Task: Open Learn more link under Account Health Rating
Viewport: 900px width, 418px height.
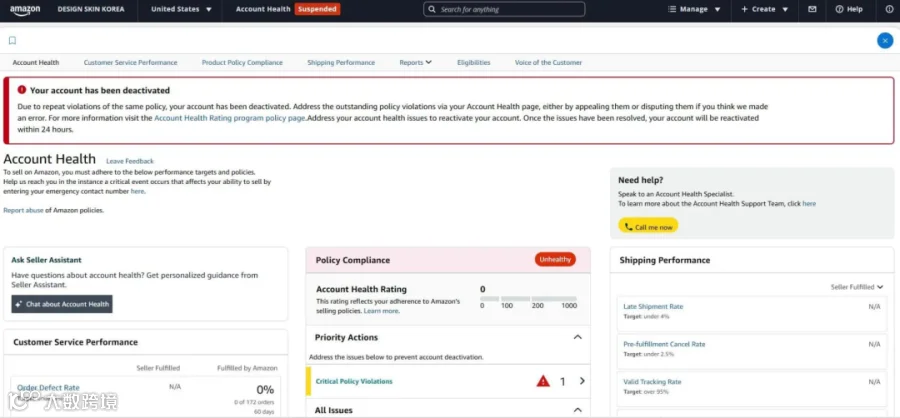Action: coord(381,311)
